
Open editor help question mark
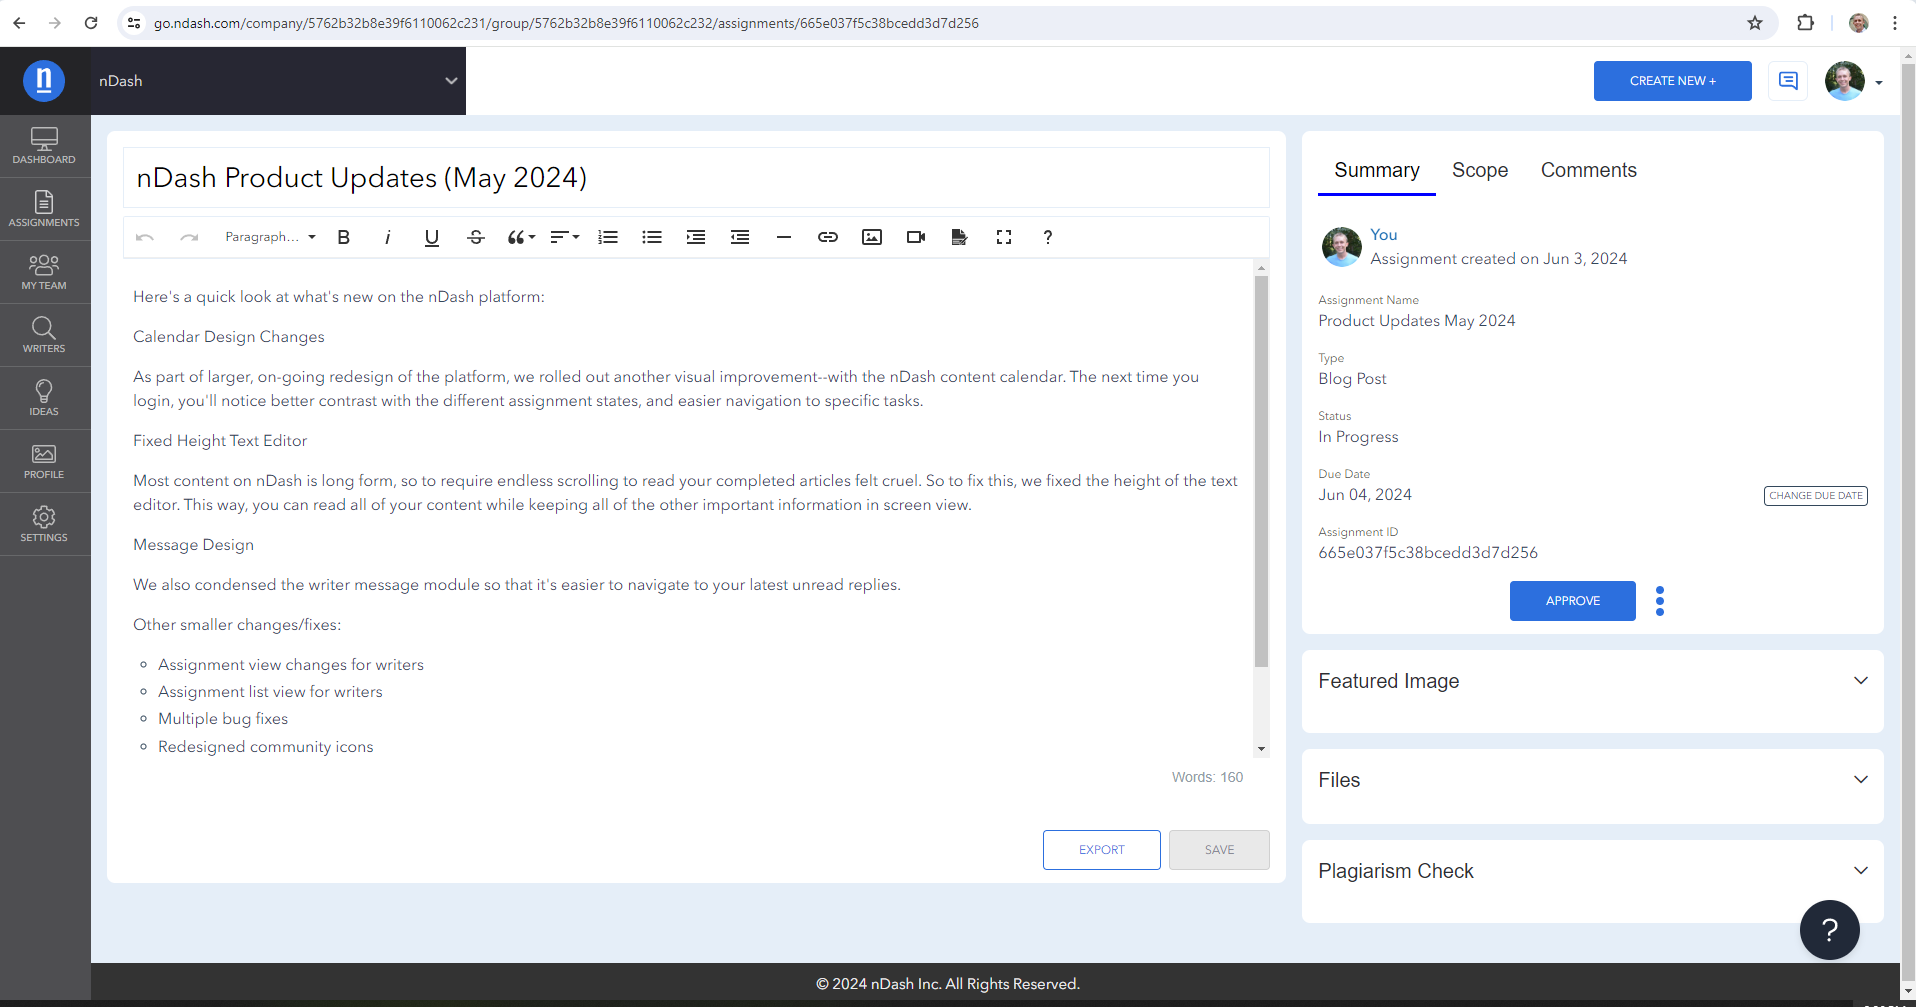1048,237
